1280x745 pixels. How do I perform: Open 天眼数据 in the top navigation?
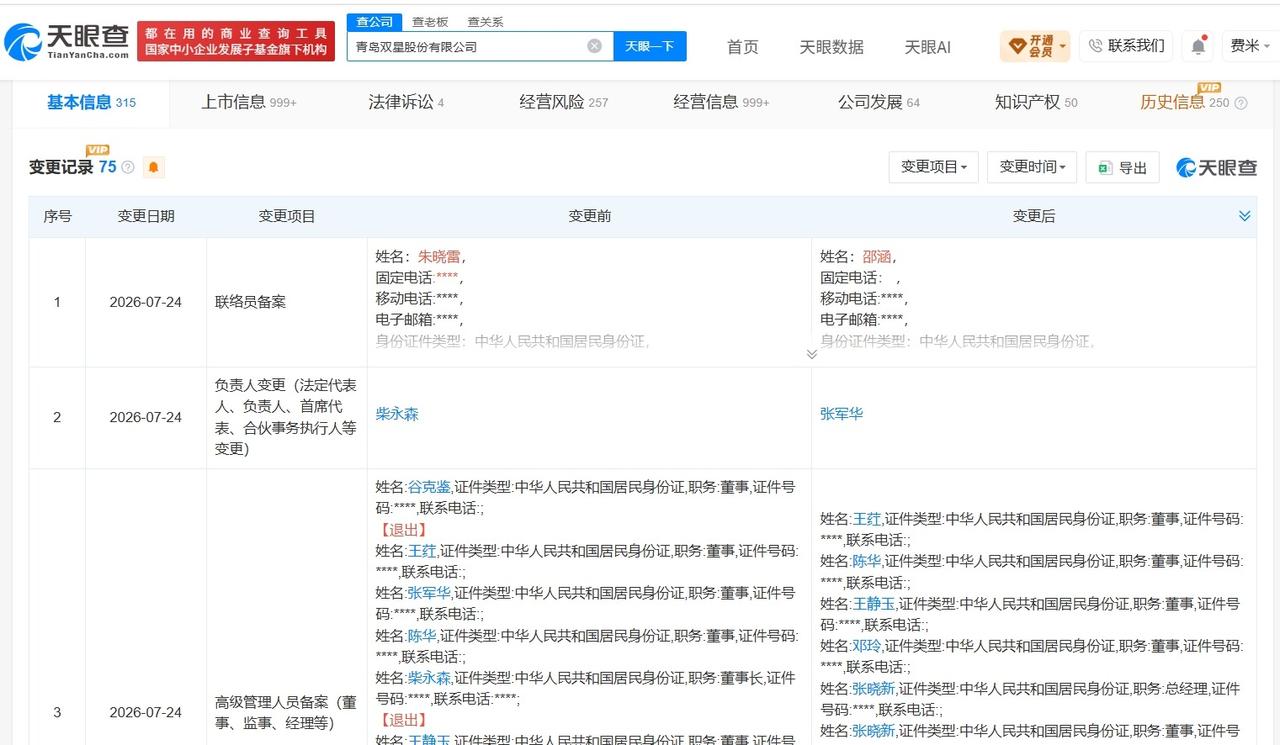click(x=831, y=47)
